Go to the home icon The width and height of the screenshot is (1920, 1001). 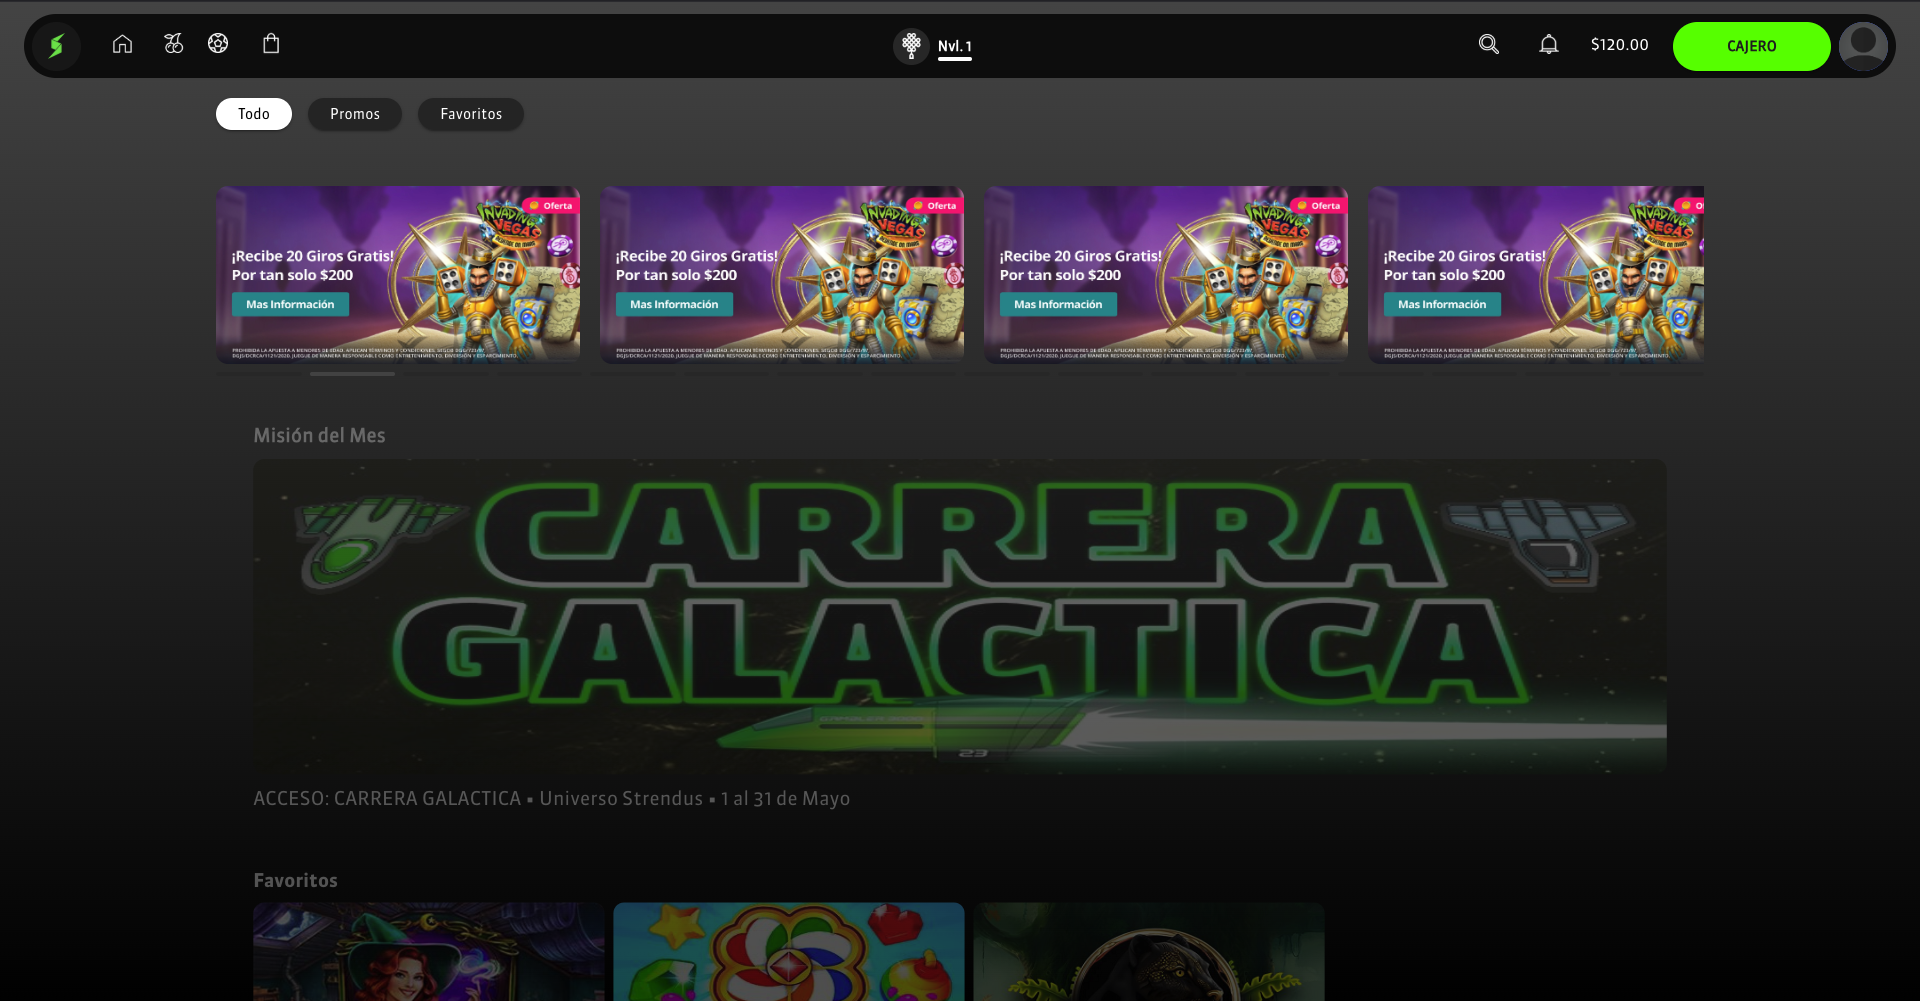[122, 44]
